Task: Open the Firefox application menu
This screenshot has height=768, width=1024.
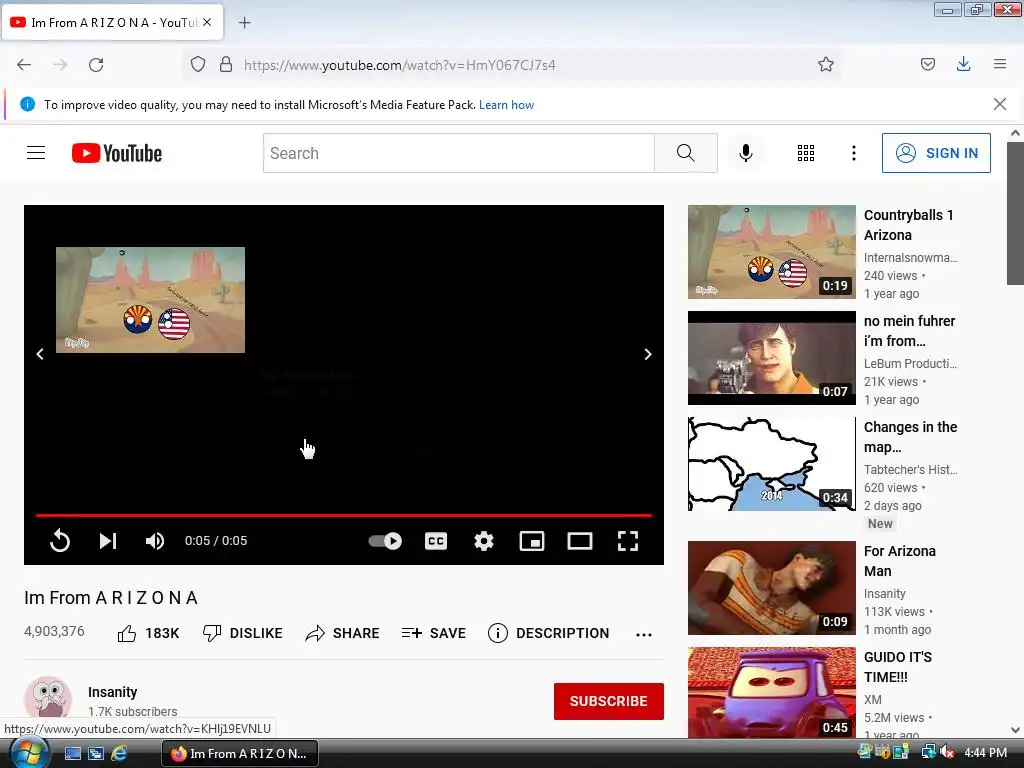Action: (x=1000, y=65)
